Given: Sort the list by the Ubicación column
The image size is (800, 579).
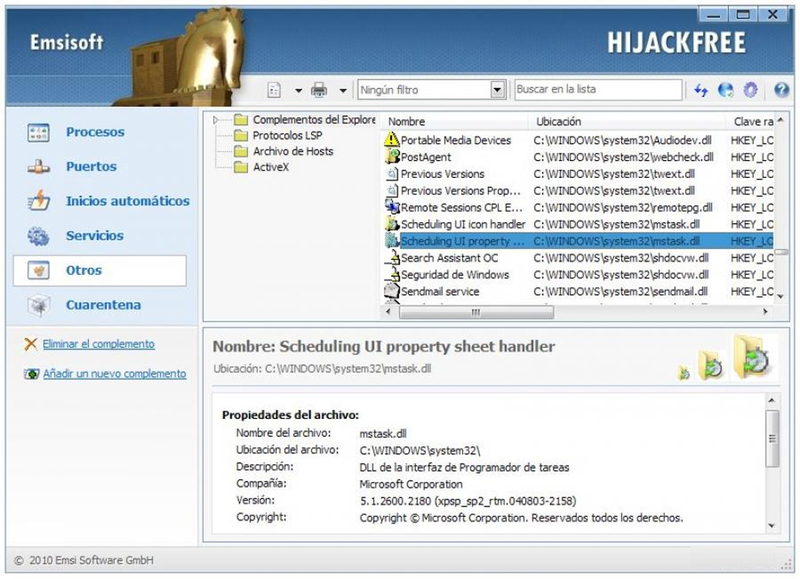Looking at the screenshot, I should click(627, 121).
